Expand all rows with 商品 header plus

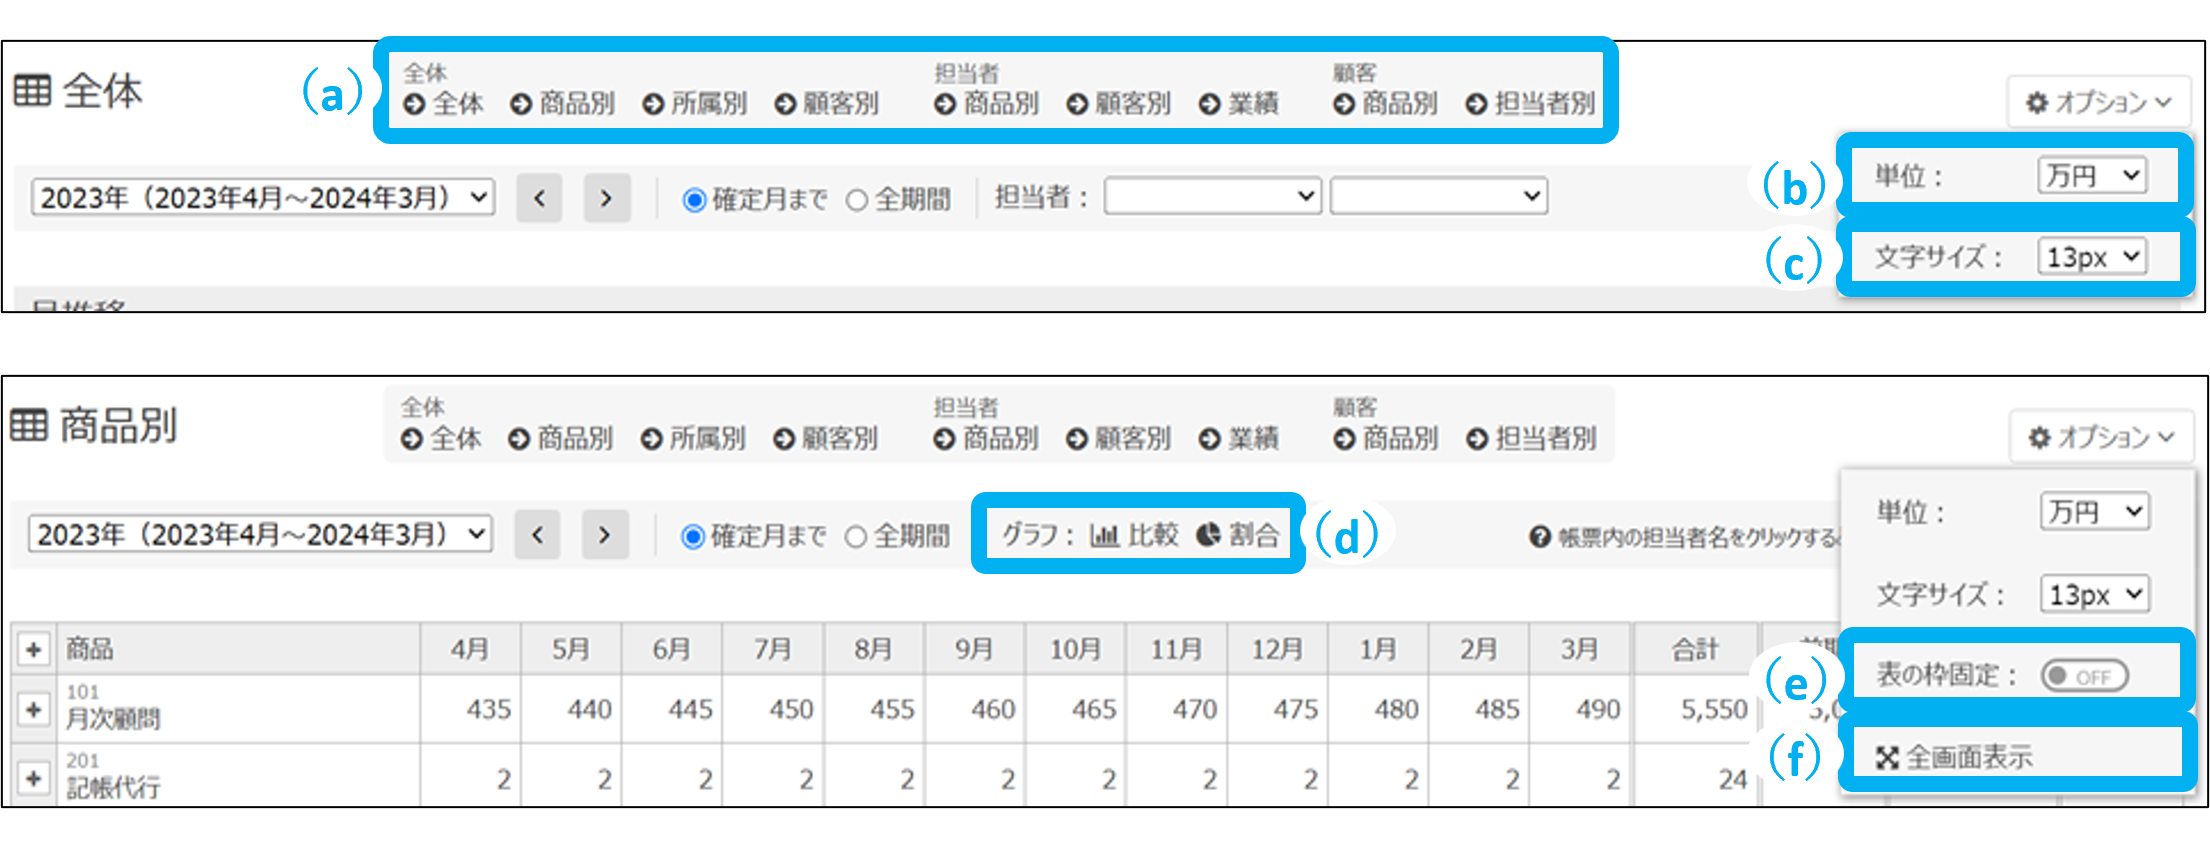pyautogui.click(x=33, y=649)
